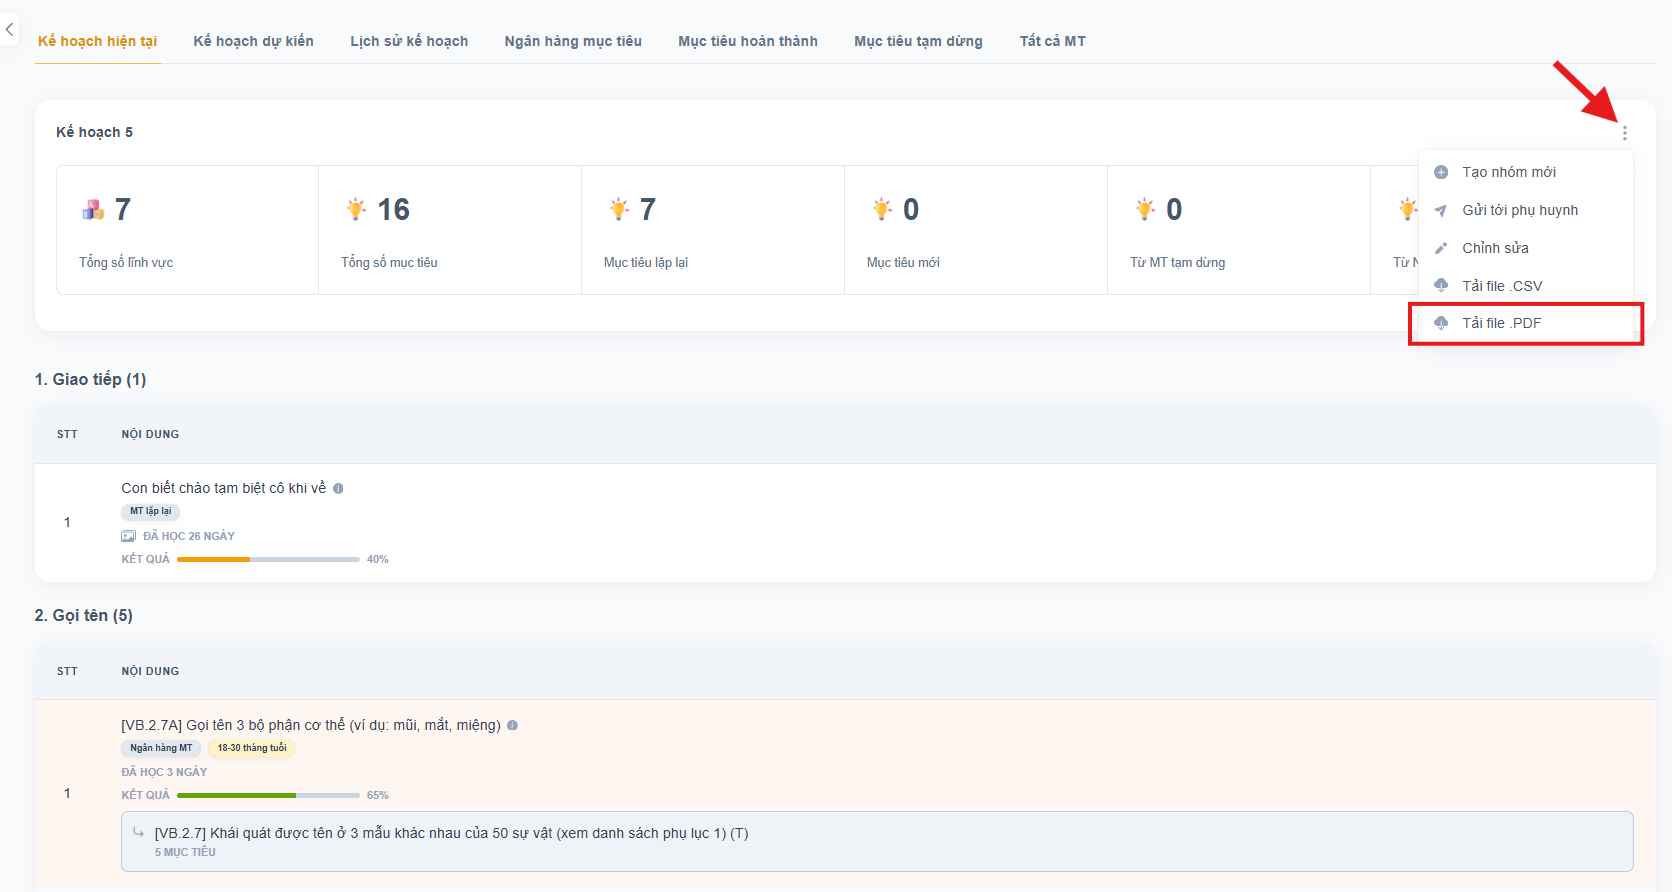Switch to 'Kế hoạch dự kiến' tab
The height and width of the screenshot is (892, 1672).
253,41
